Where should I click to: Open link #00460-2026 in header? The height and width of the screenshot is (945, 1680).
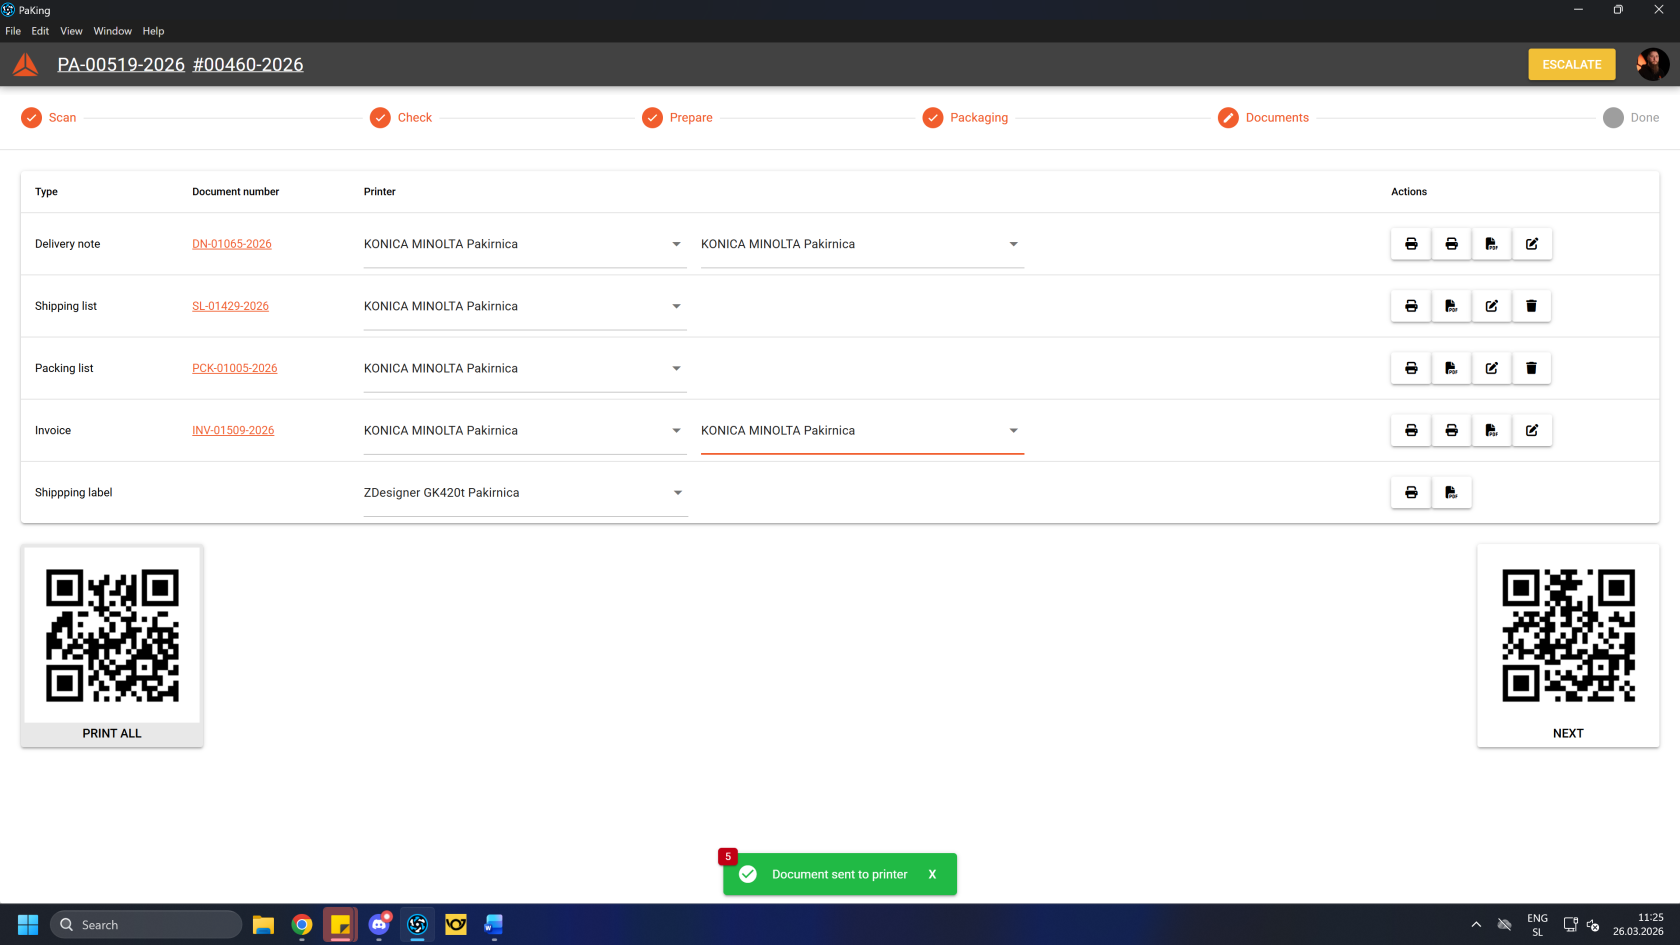point(248,65)
